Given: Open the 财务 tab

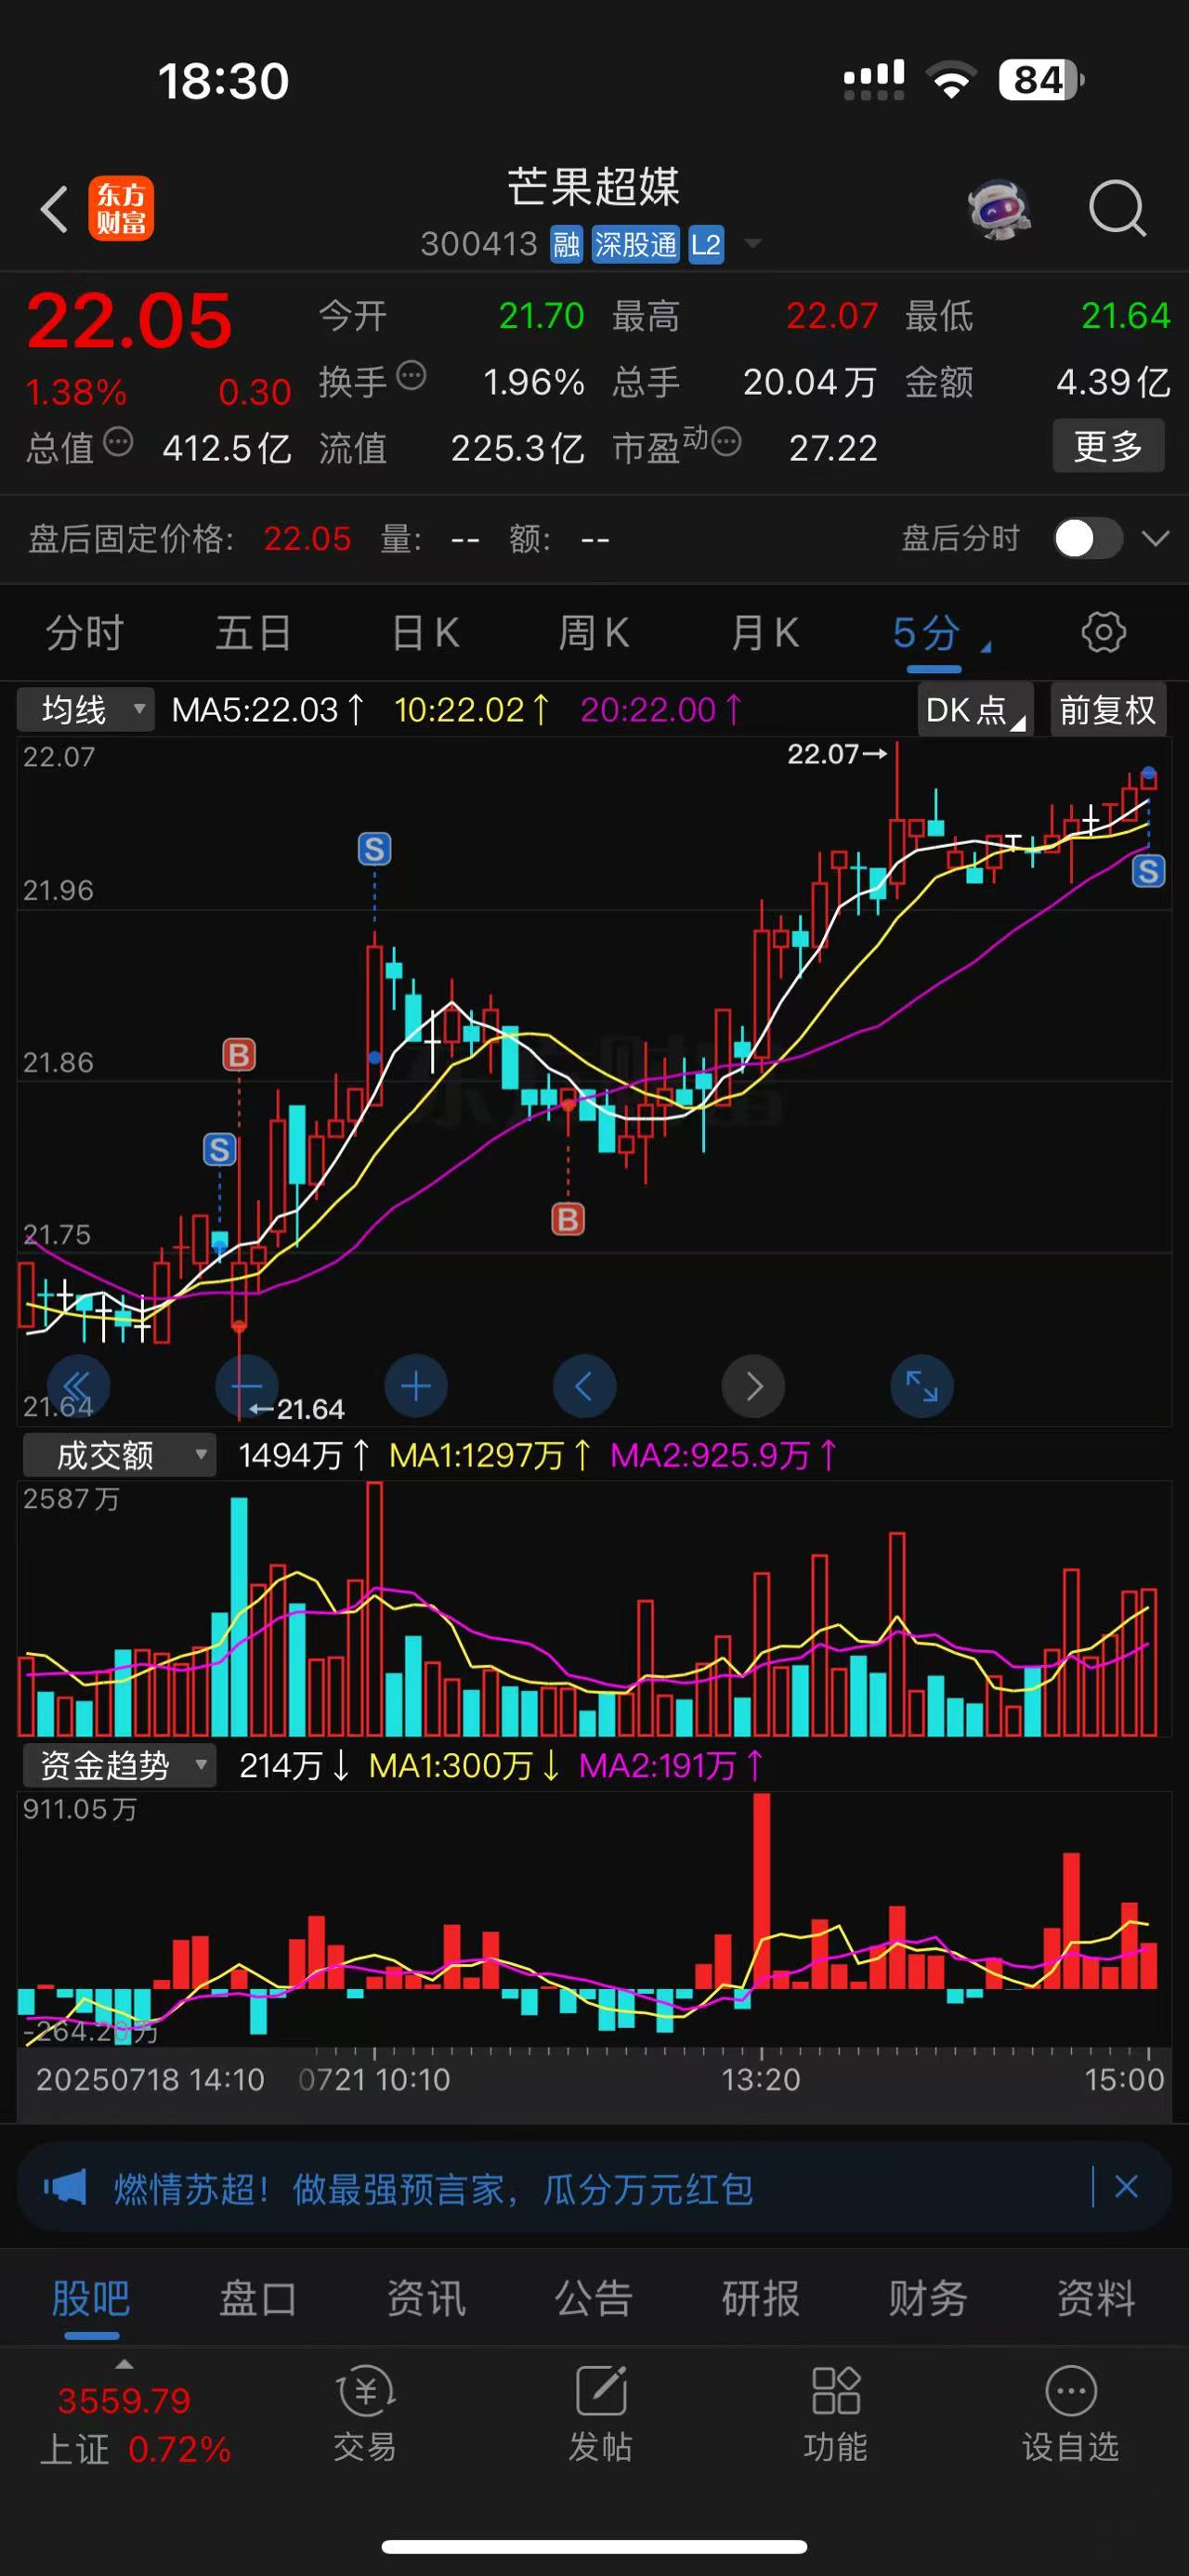Looking at the screenshot, I should (x=929, y=2298).
